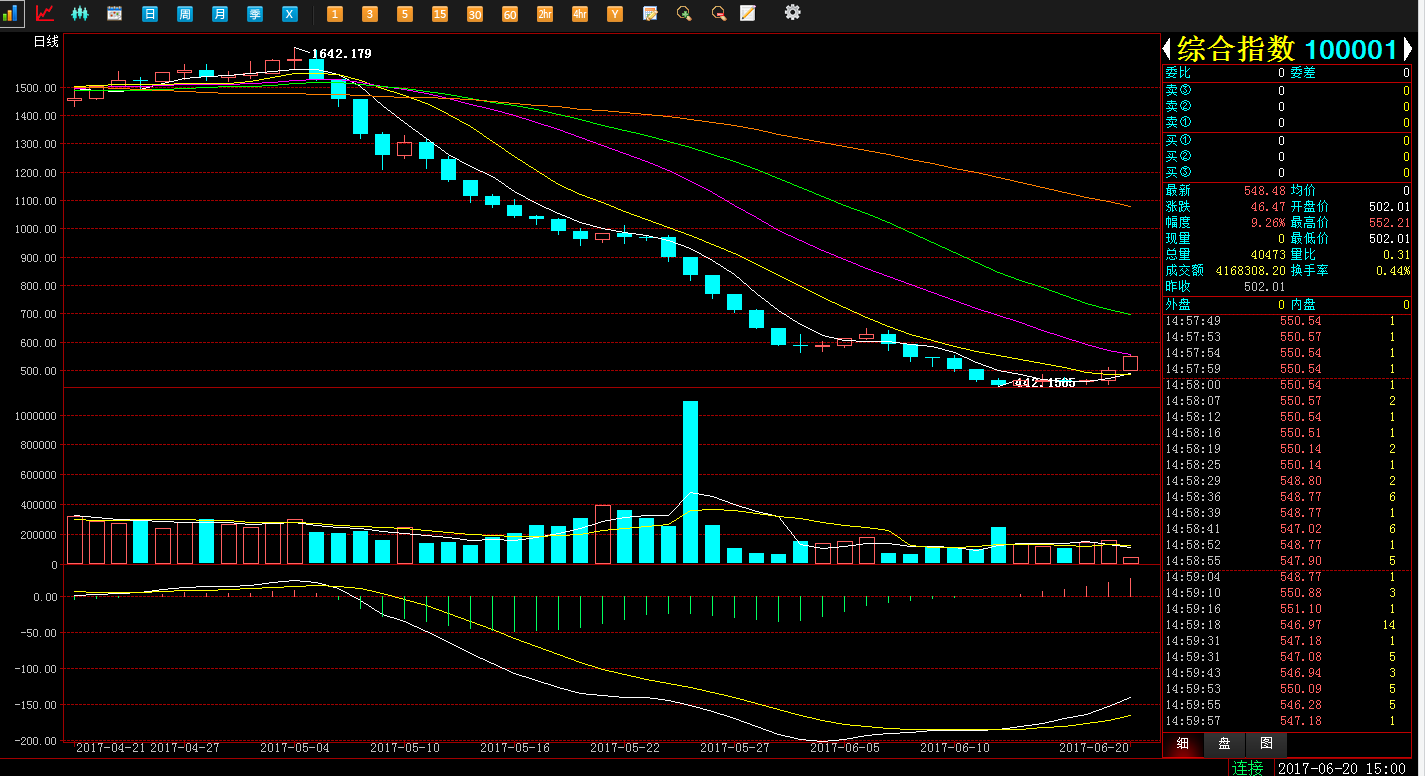The height and width of the screenshot is (776, 1425).
Task: Open the notepad pencil icon
Action: (x=748, y=14)
